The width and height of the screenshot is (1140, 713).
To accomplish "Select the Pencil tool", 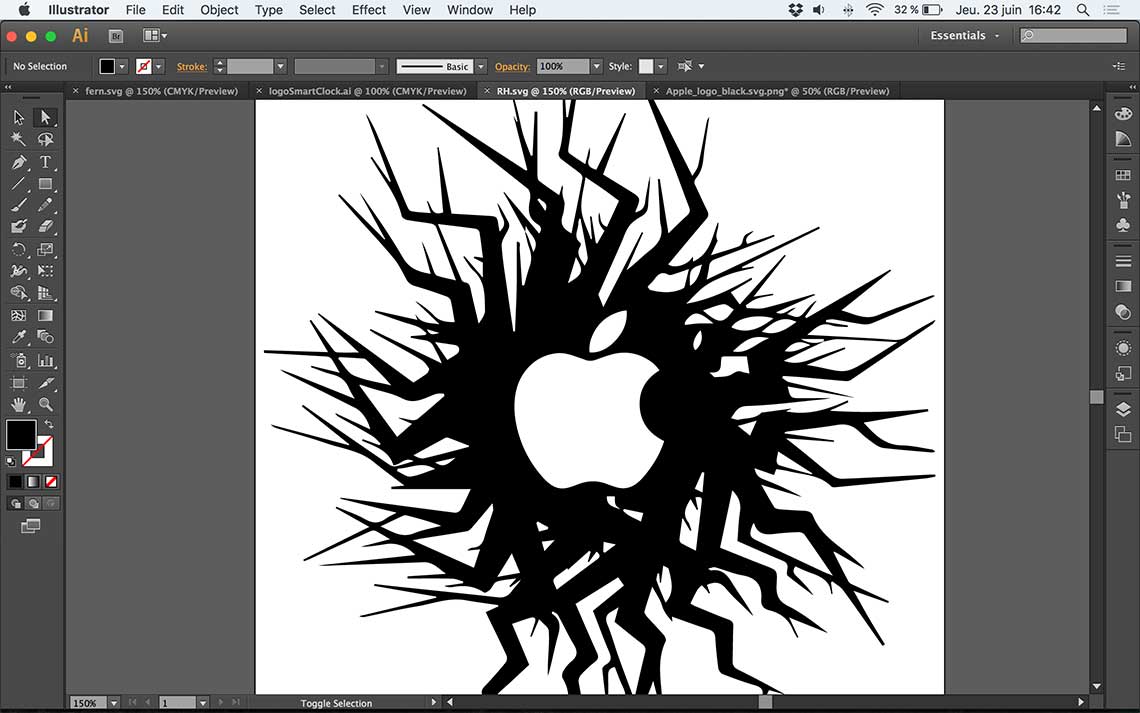I will point(45,205).
